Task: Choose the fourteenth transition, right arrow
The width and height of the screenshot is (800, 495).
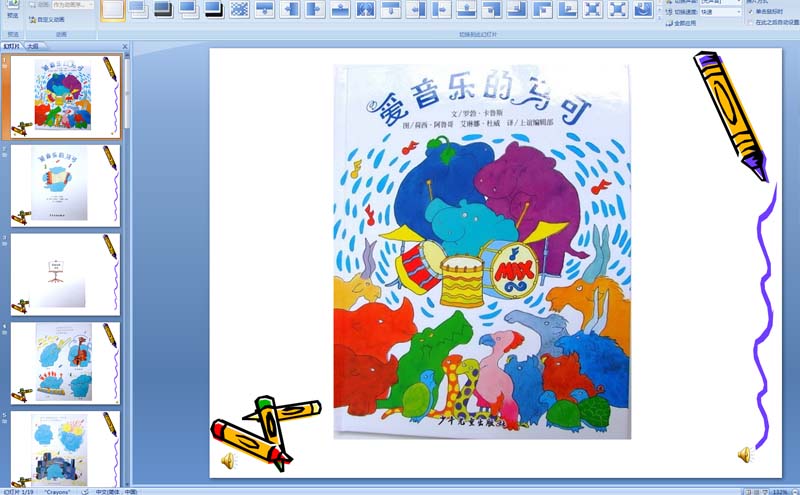Action: (441, 9)
